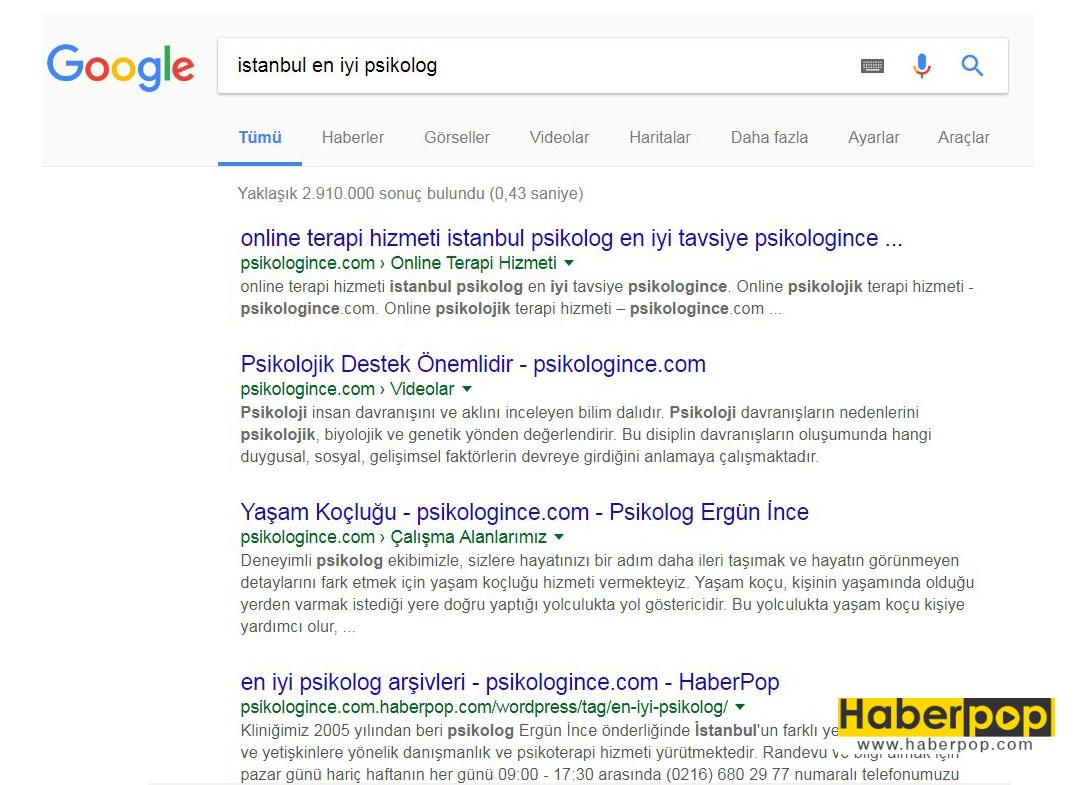
Task: Focus the search box with 'istanbul en iyi psikolog'
Action: point(612,66)
